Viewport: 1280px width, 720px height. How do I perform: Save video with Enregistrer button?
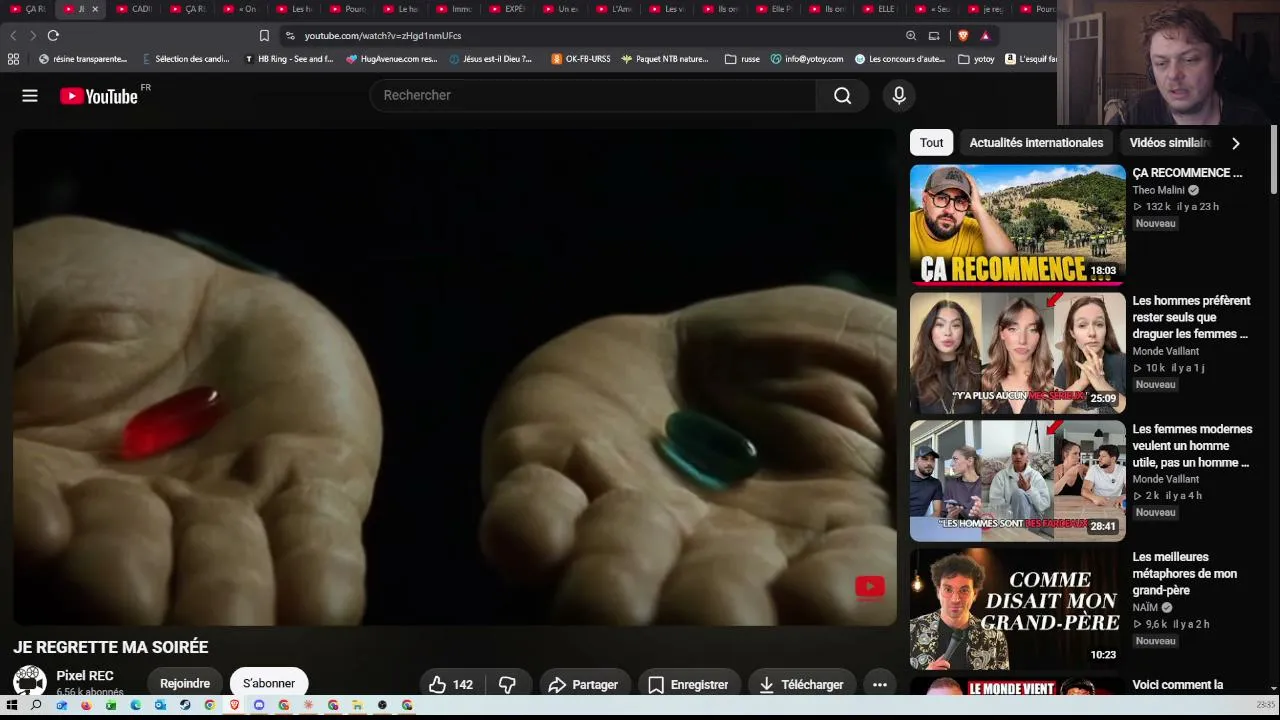(689, 685)
